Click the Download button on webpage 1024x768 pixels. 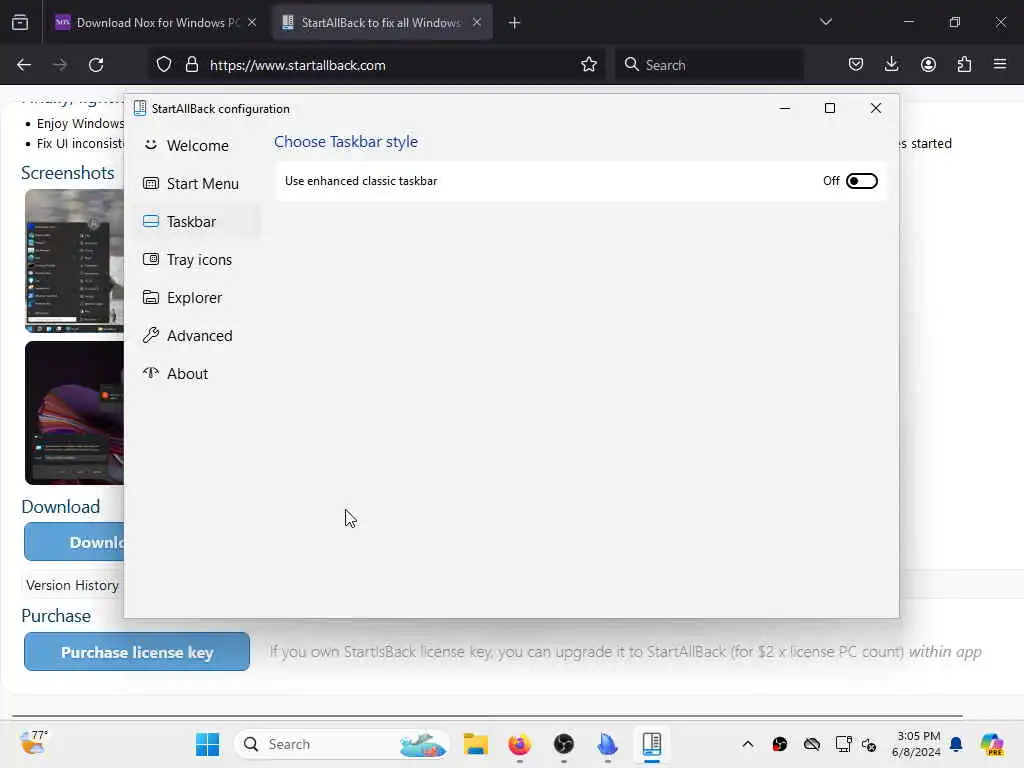coord(74,541)
